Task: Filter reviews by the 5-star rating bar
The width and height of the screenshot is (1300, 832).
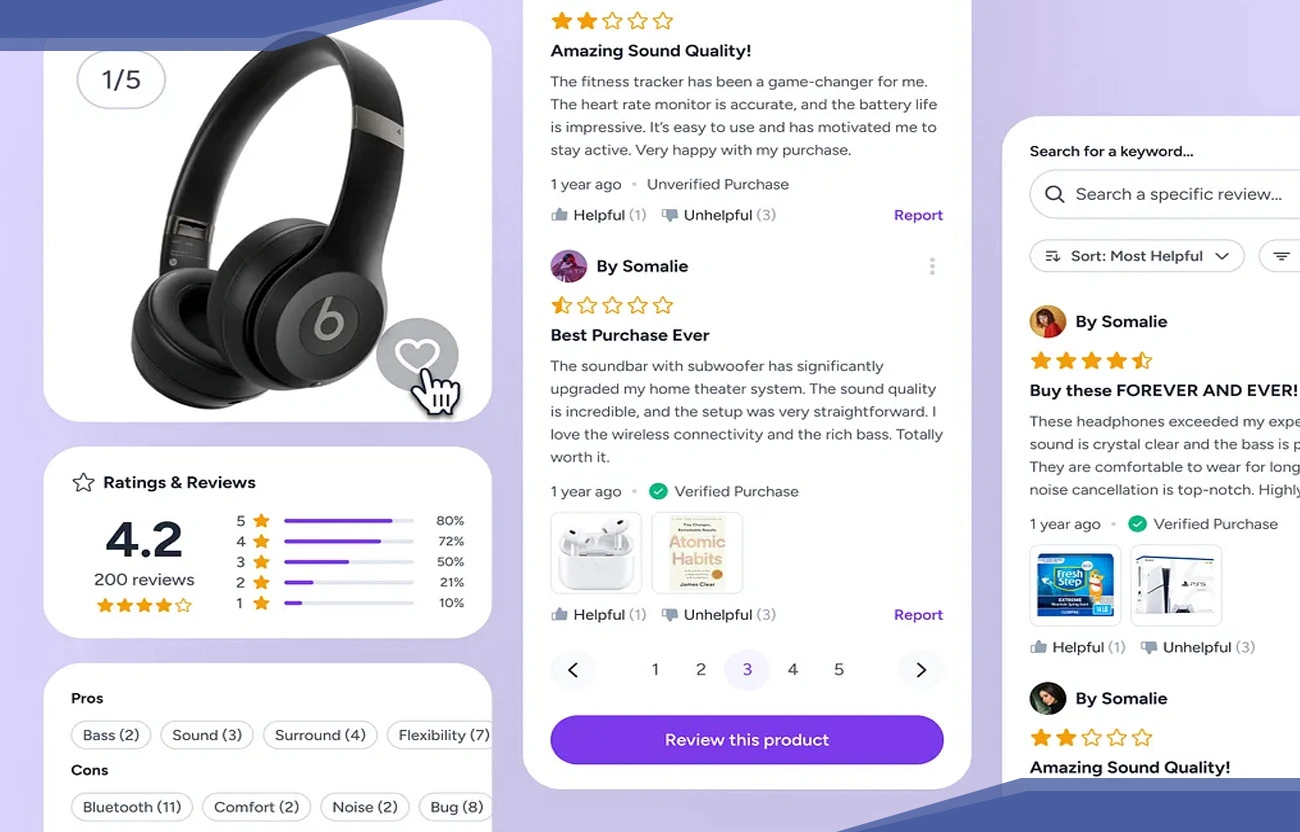Action: coord(349,521)
